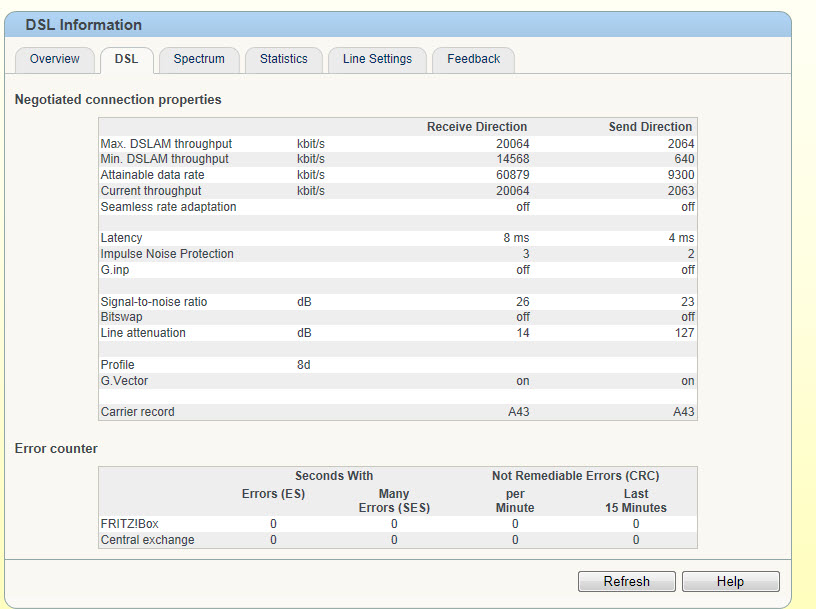Switch to the Overview tab
Viewport: 816px width, 609px height.
coord(54,59)
